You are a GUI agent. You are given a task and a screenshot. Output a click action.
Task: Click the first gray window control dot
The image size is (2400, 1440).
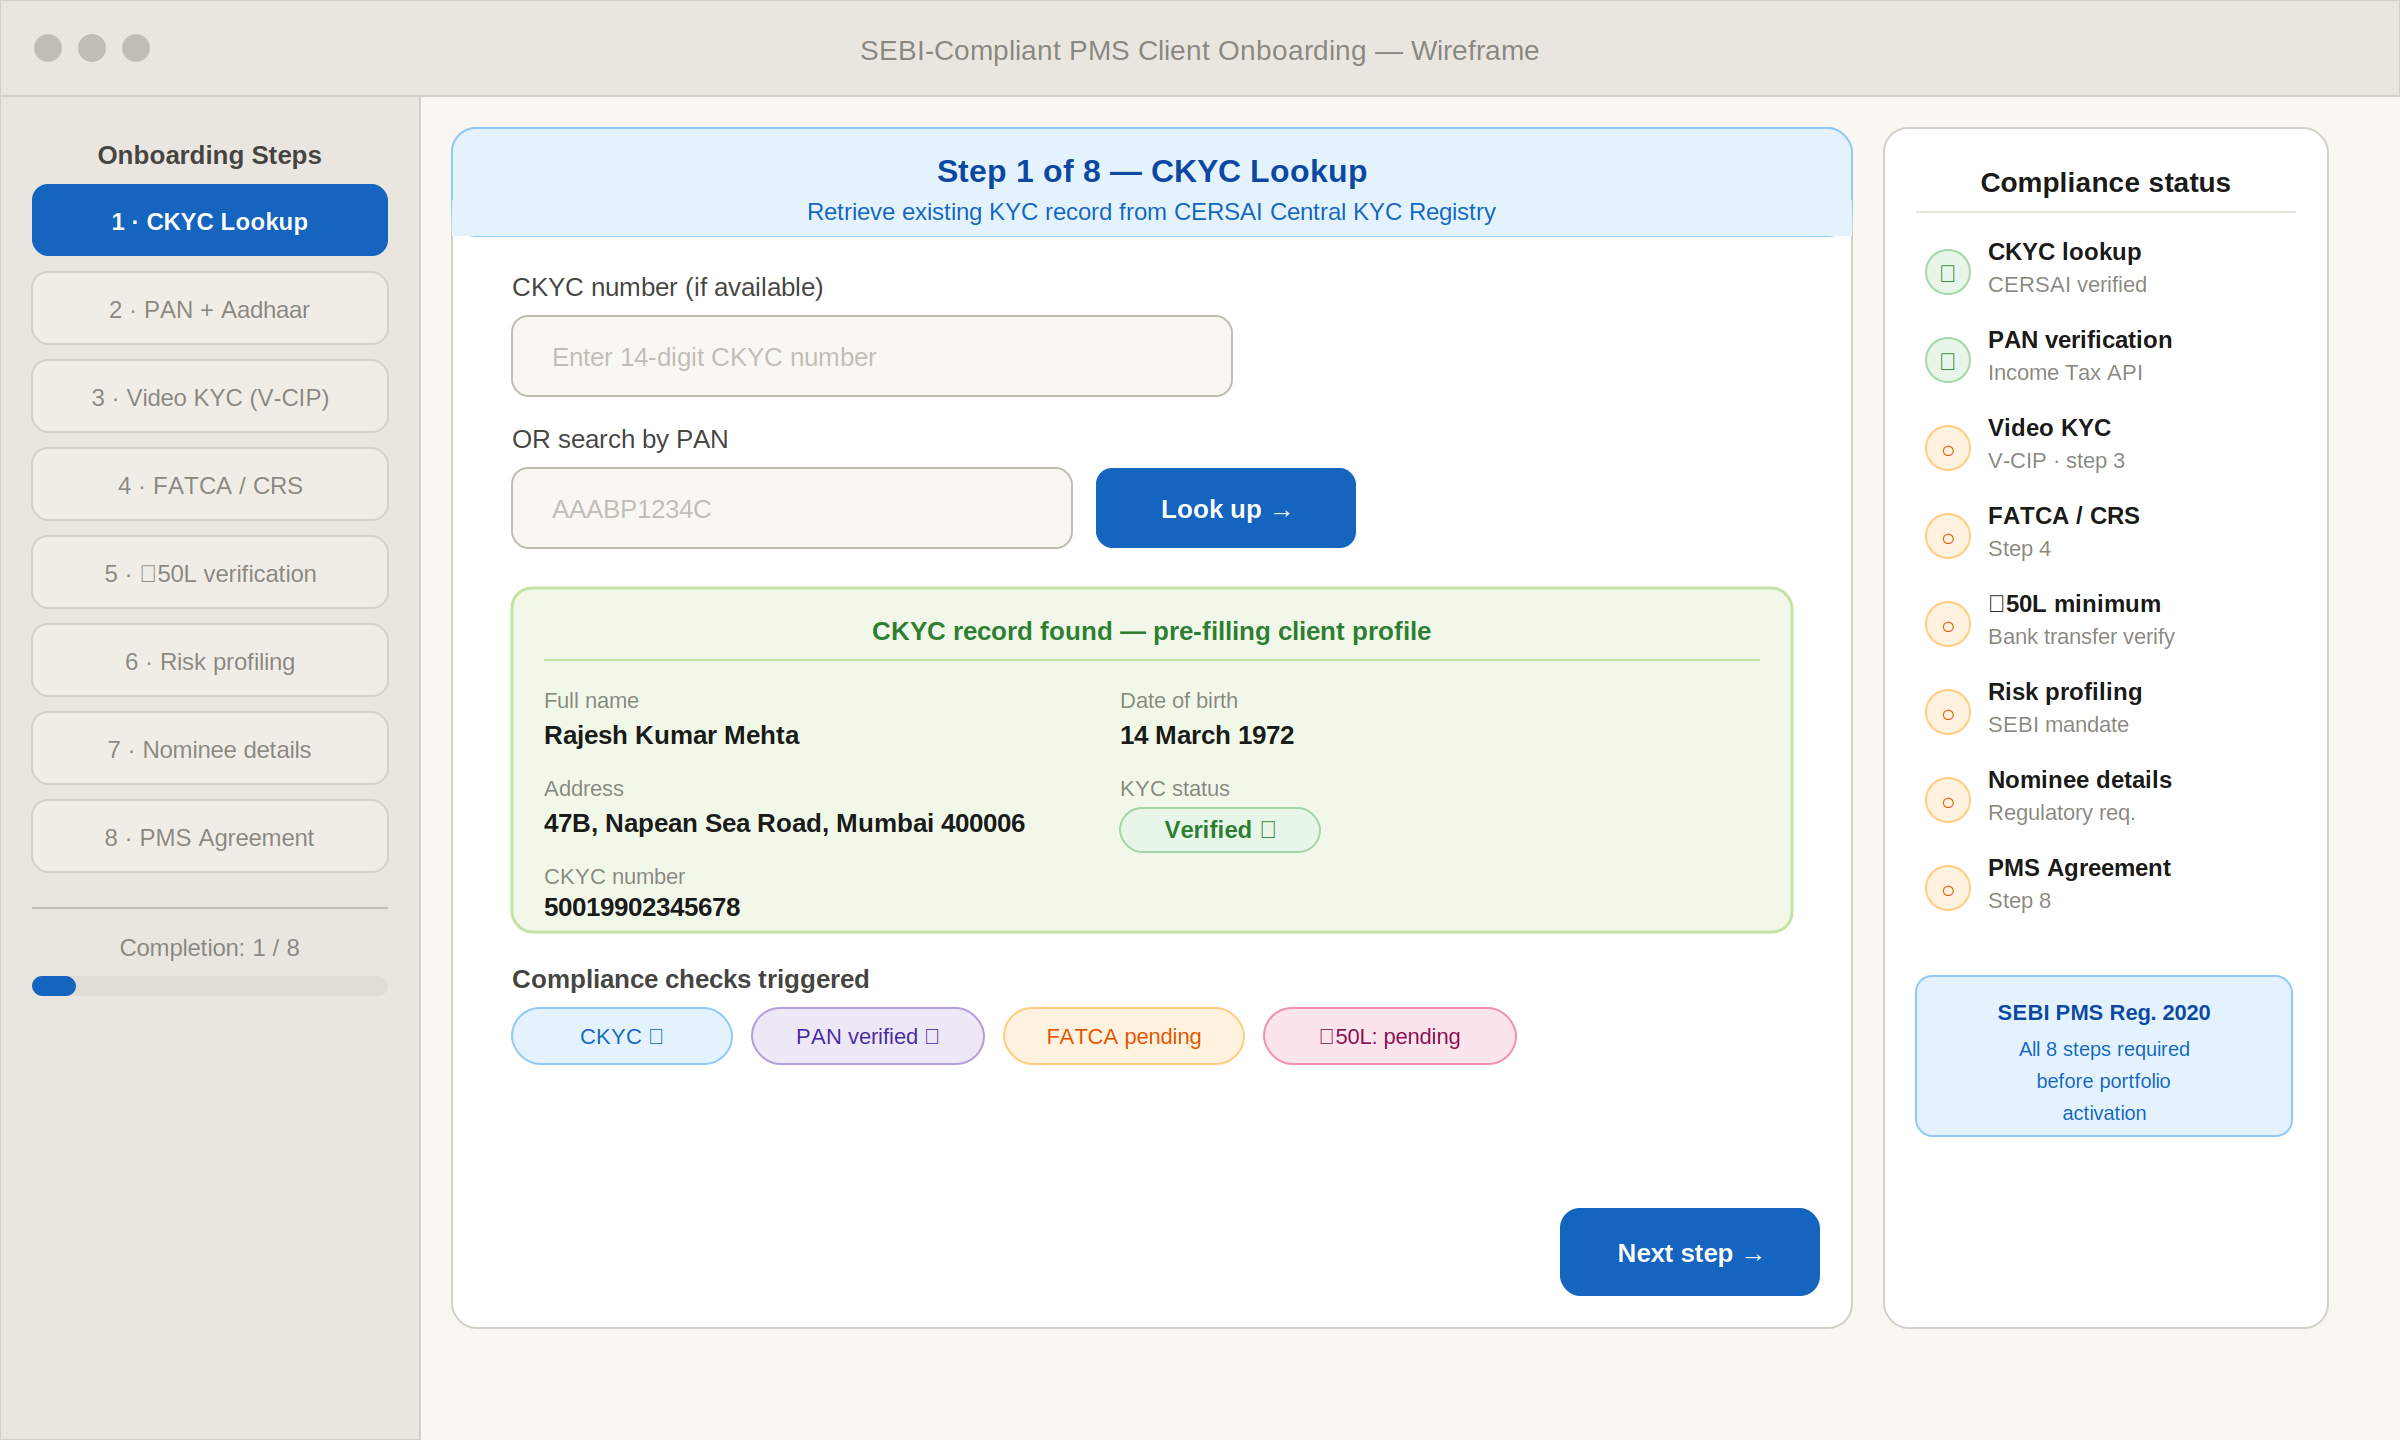[x=48, y=48]
